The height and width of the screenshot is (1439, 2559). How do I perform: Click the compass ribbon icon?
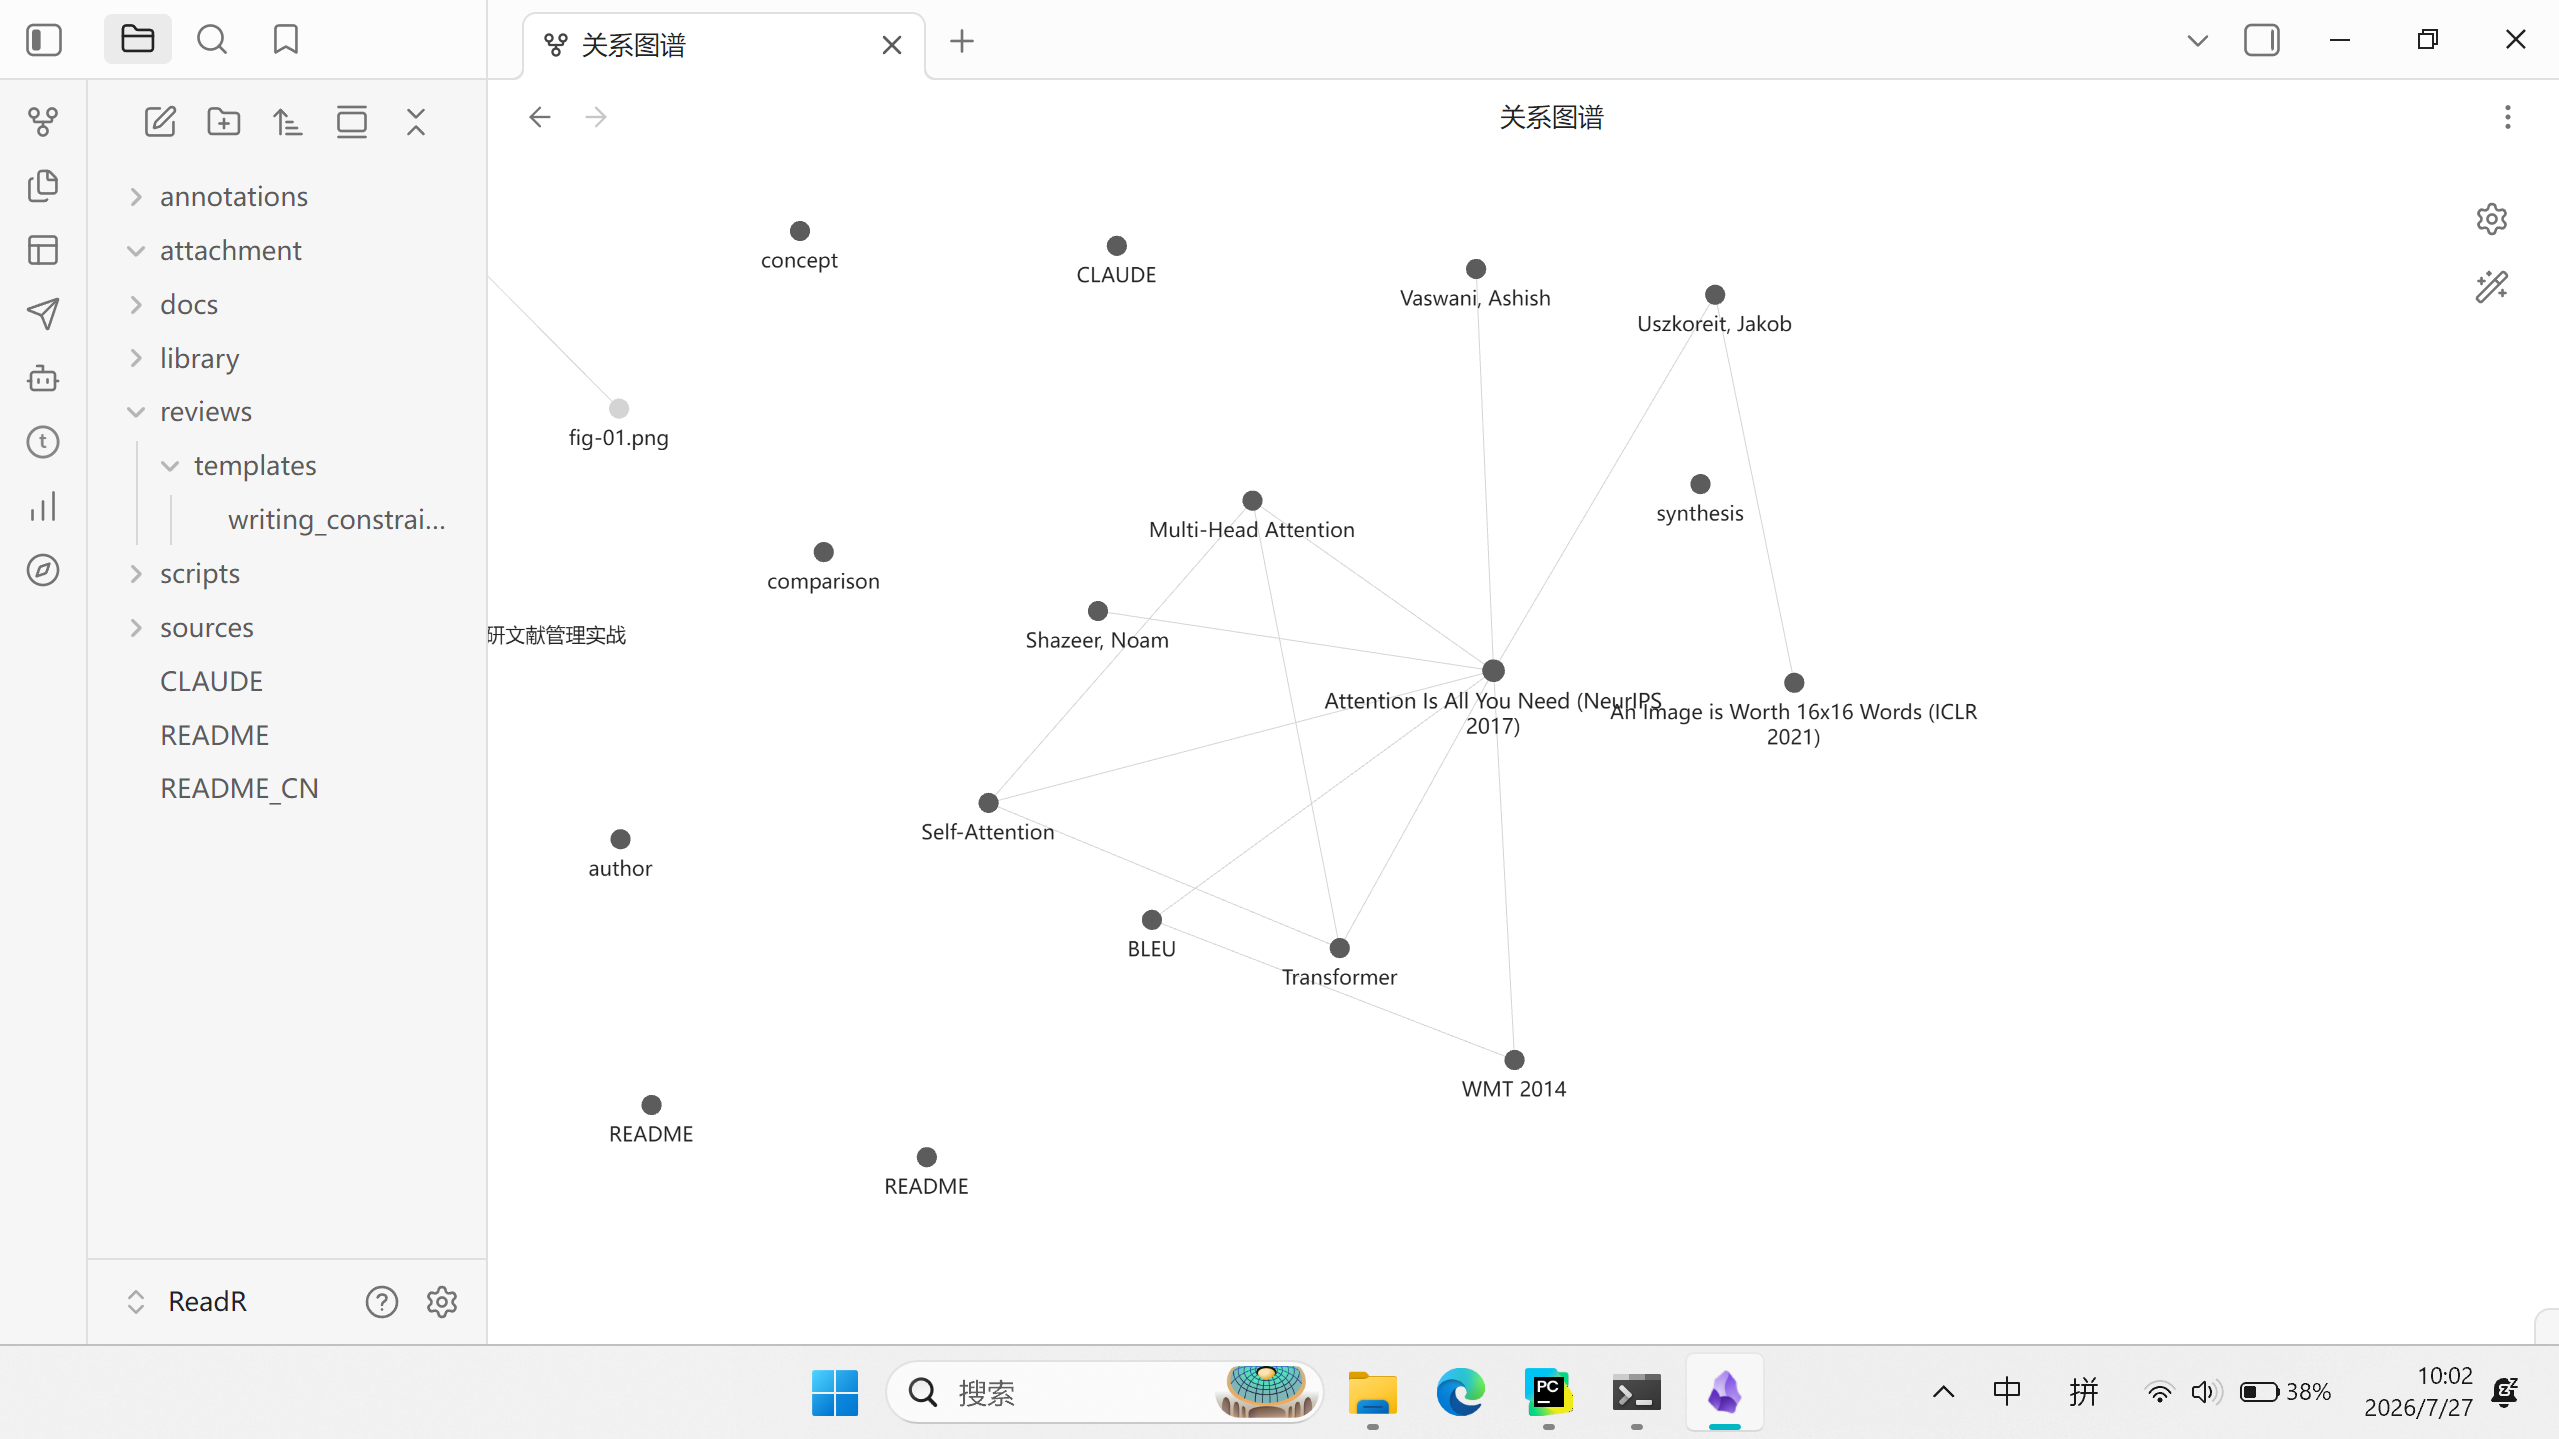pos(43,570)
